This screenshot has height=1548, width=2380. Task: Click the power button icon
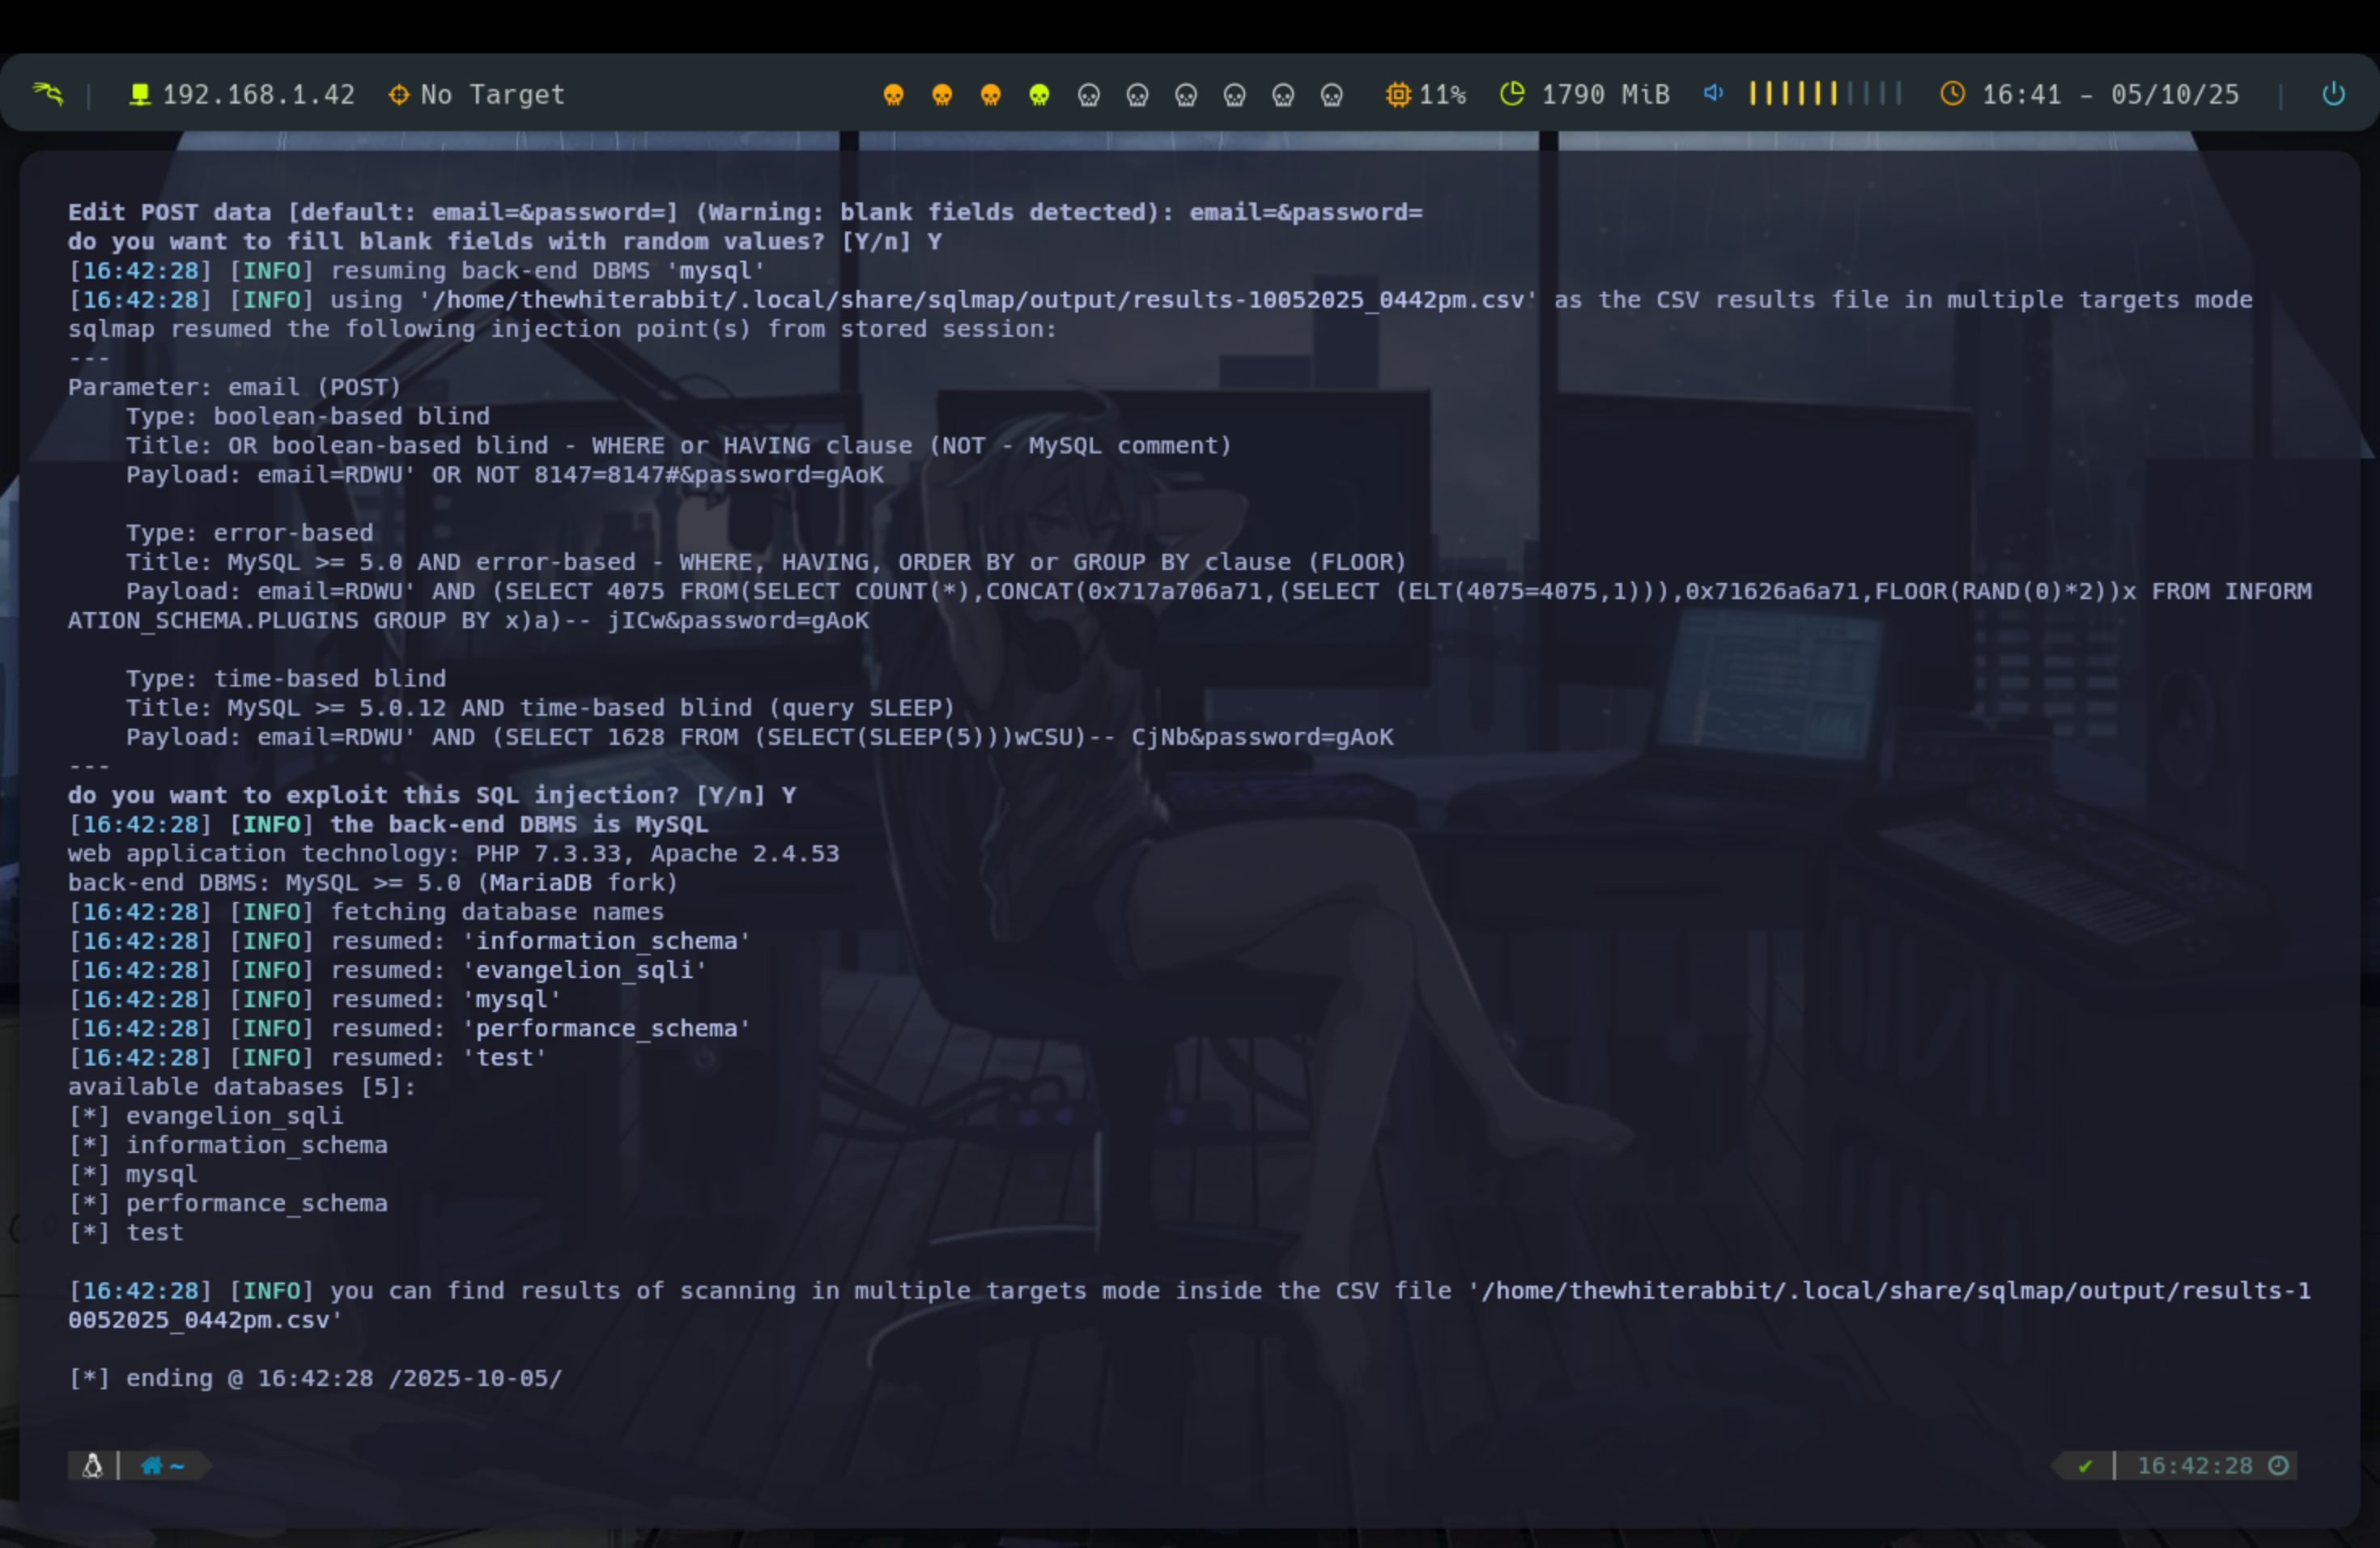coord(2333,94)
